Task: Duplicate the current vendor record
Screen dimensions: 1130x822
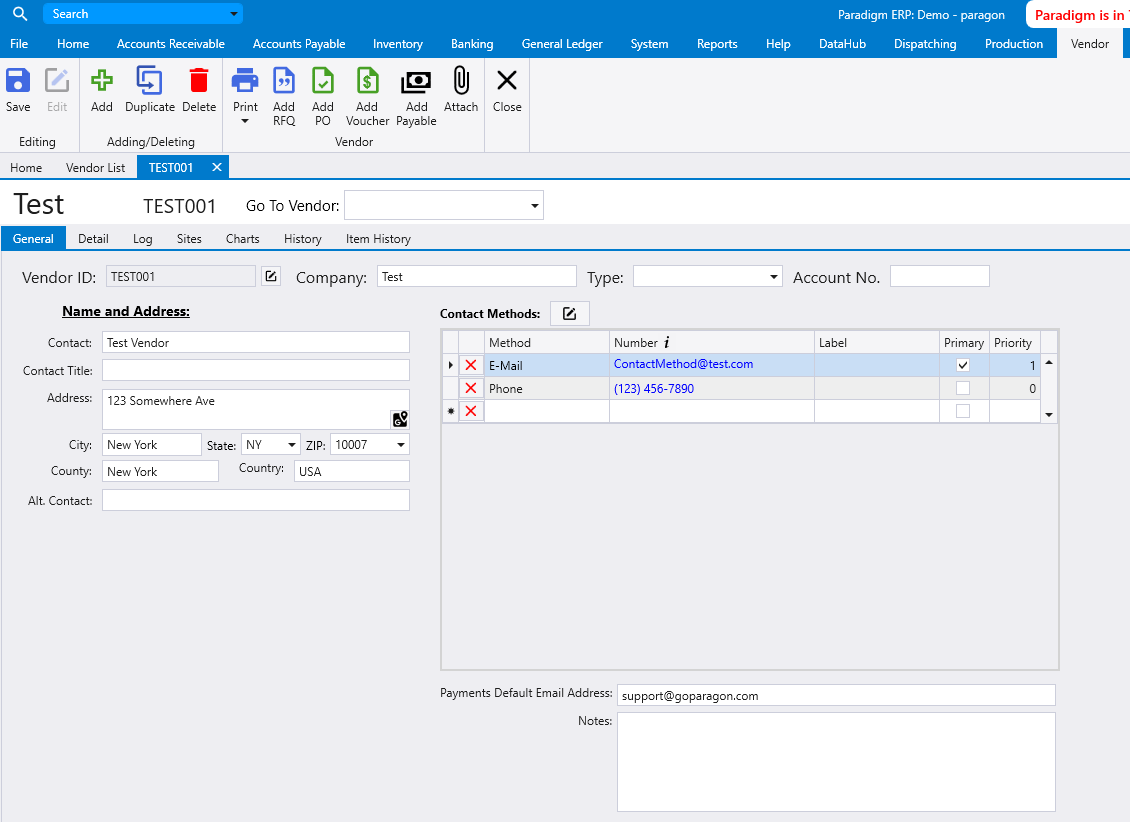Action: click(149, 81)
